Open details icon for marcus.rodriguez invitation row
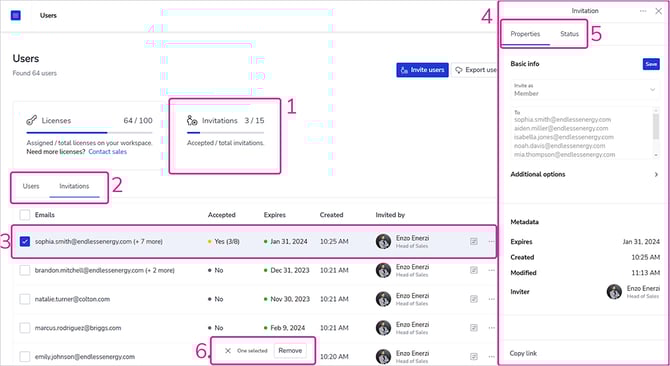This screenshot has height=366, width=670. 473,328
